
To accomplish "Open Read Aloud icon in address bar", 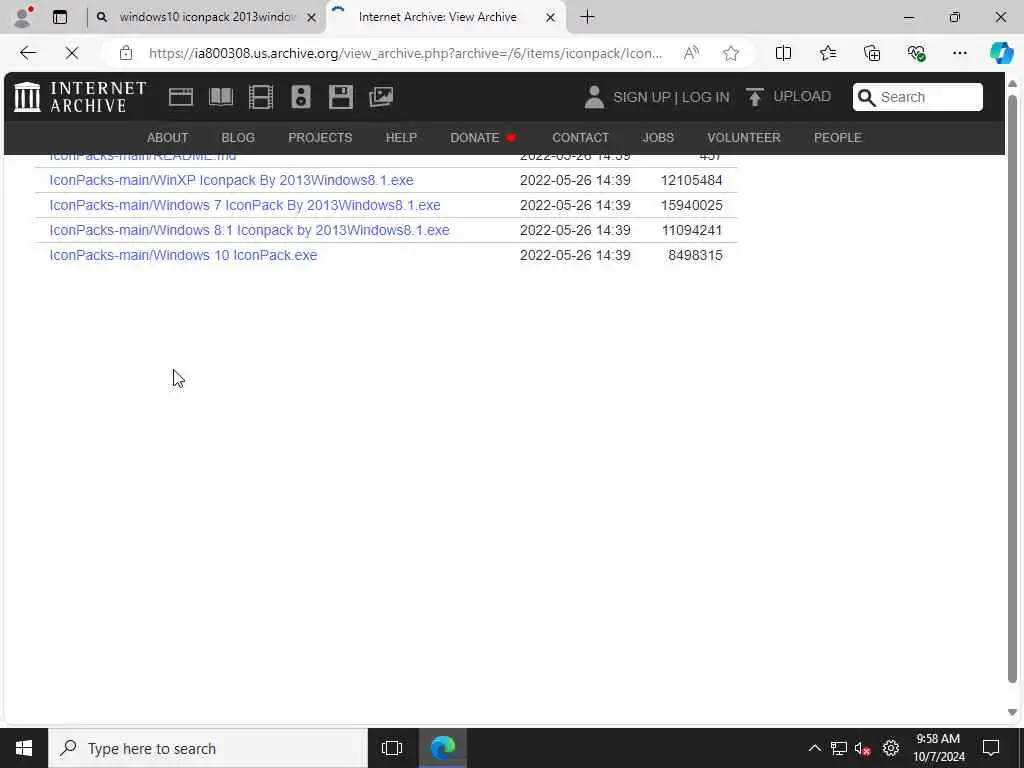I will pos(691,53).
